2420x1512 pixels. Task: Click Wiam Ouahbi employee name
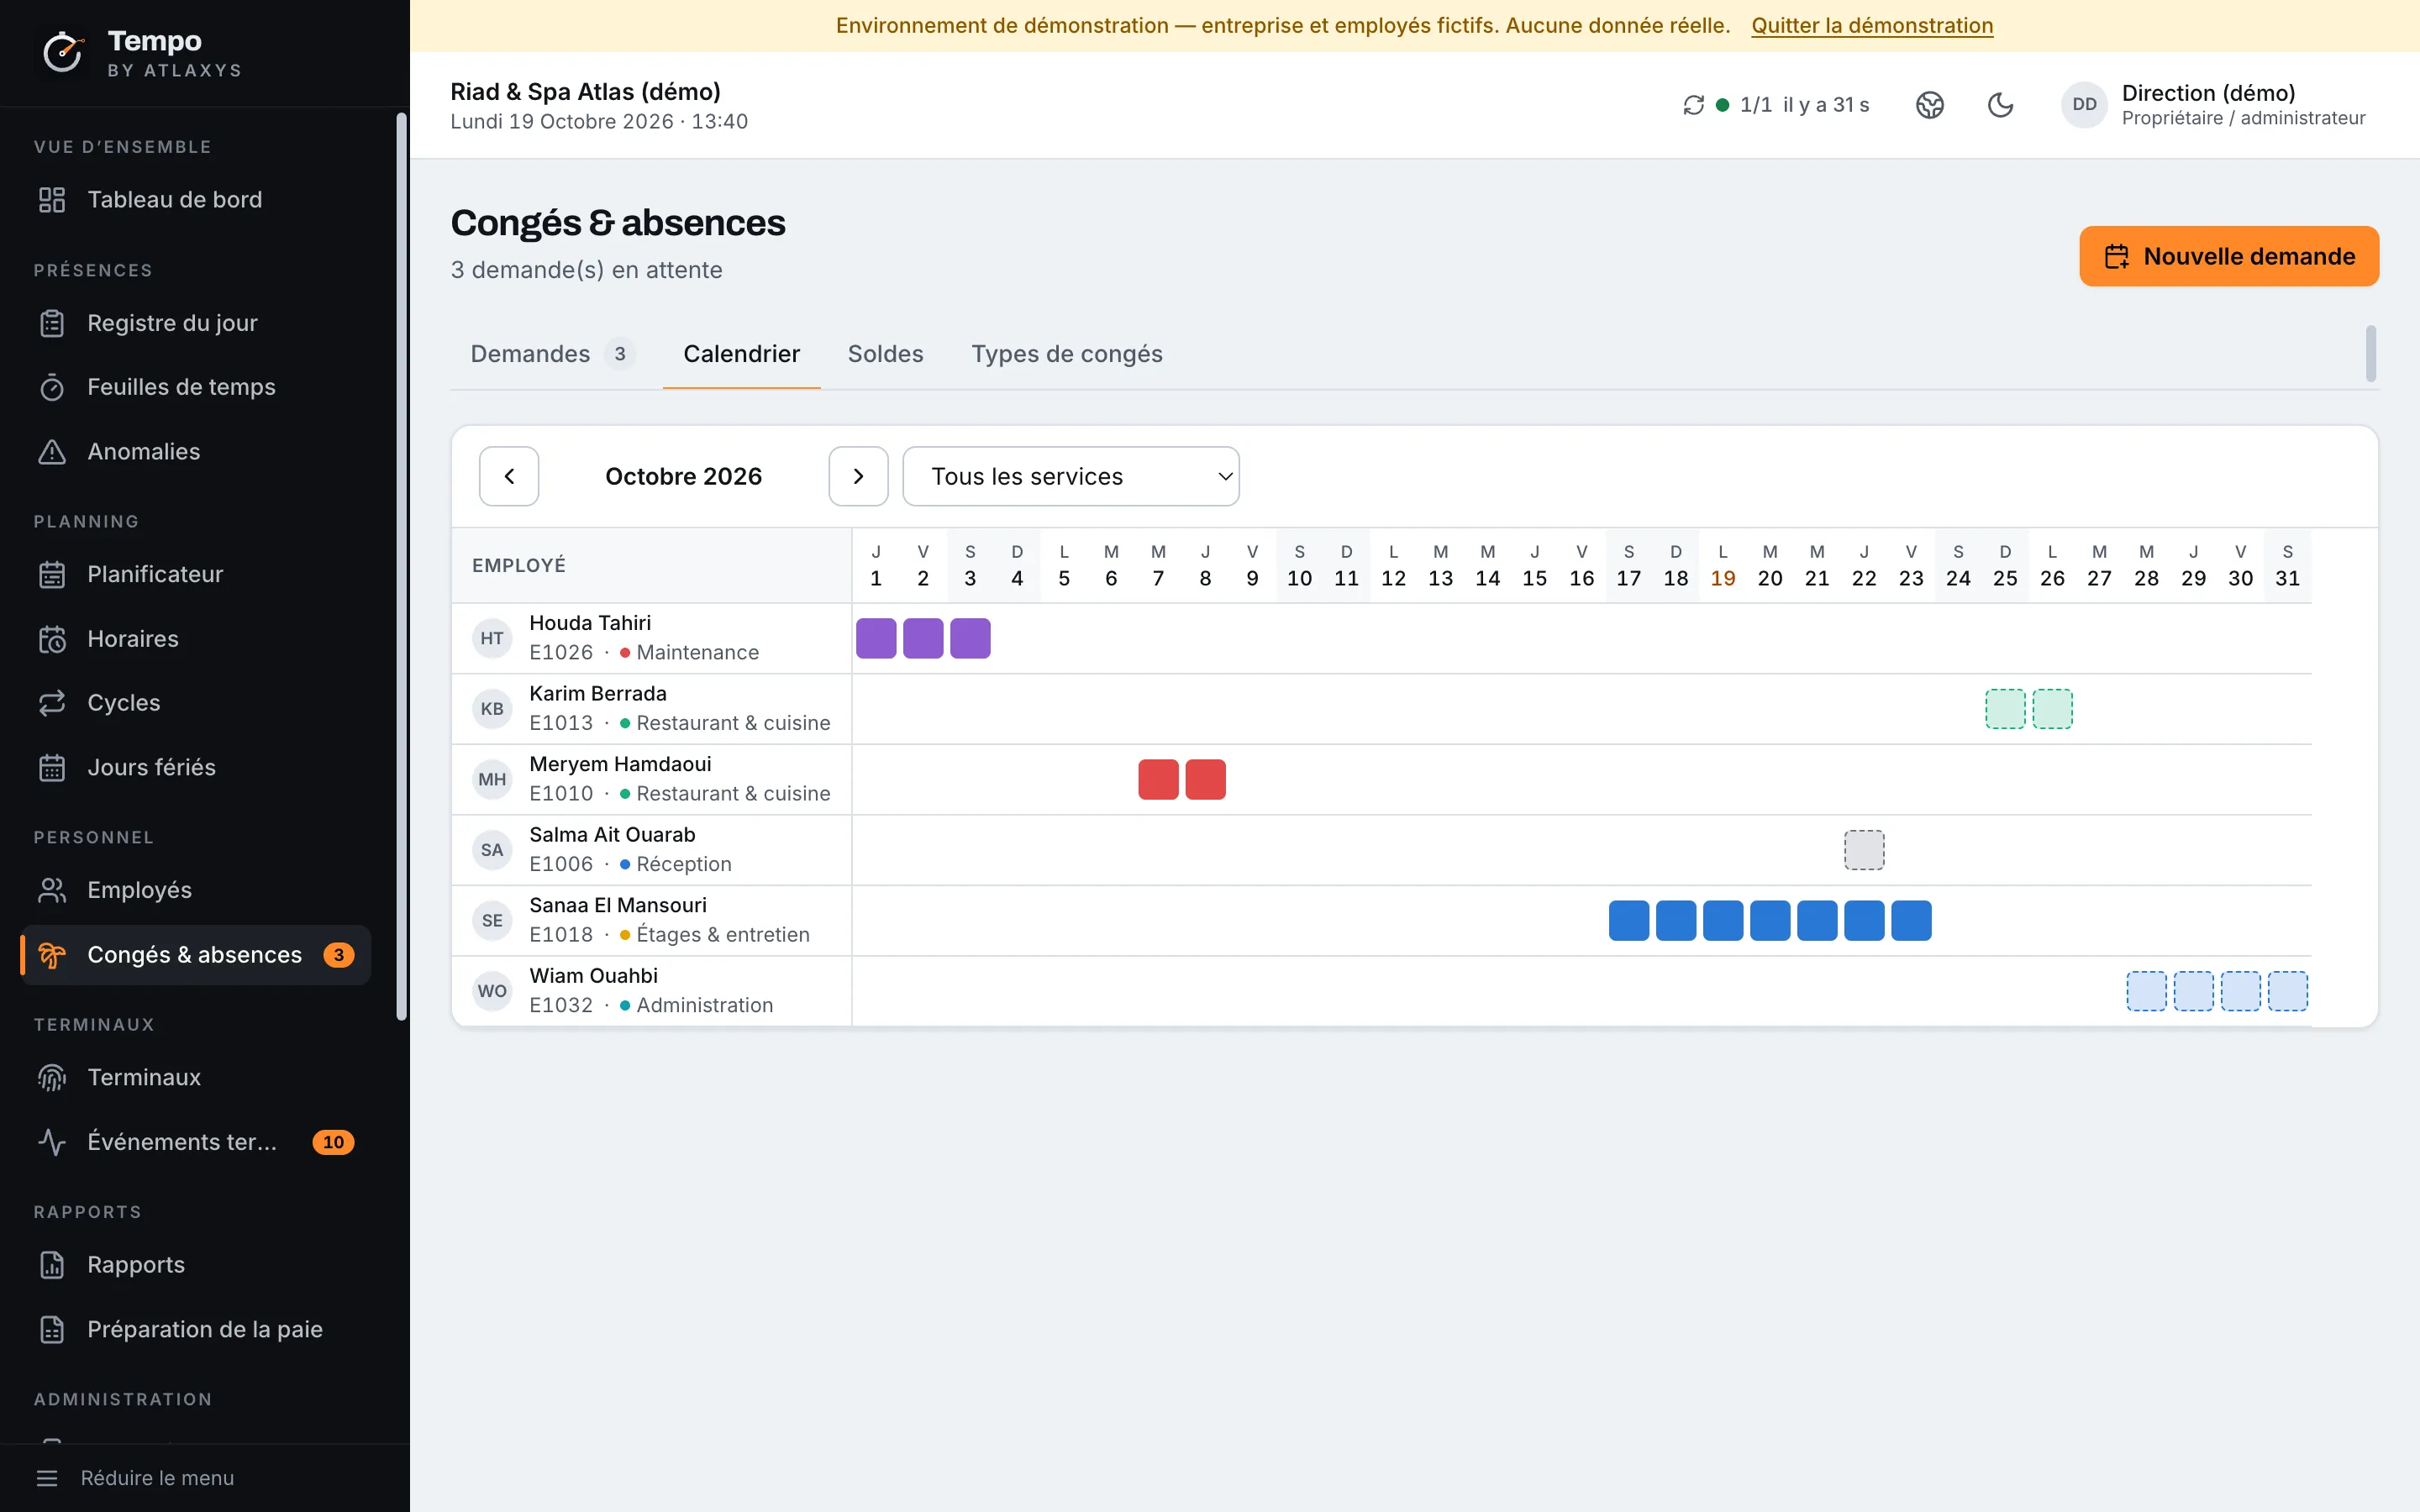593,976
